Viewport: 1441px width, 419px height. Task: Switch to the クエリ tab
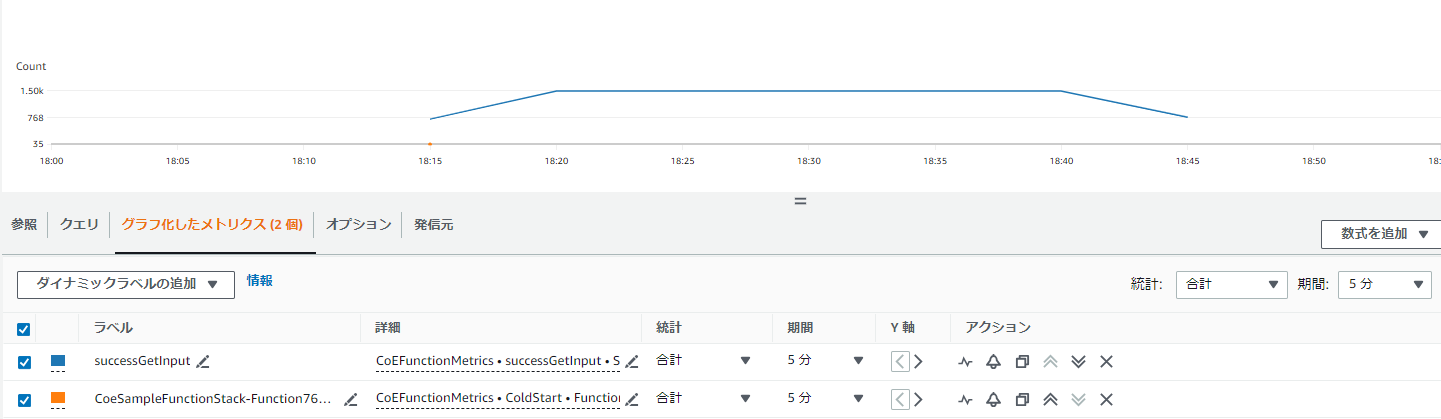point(79,225)
